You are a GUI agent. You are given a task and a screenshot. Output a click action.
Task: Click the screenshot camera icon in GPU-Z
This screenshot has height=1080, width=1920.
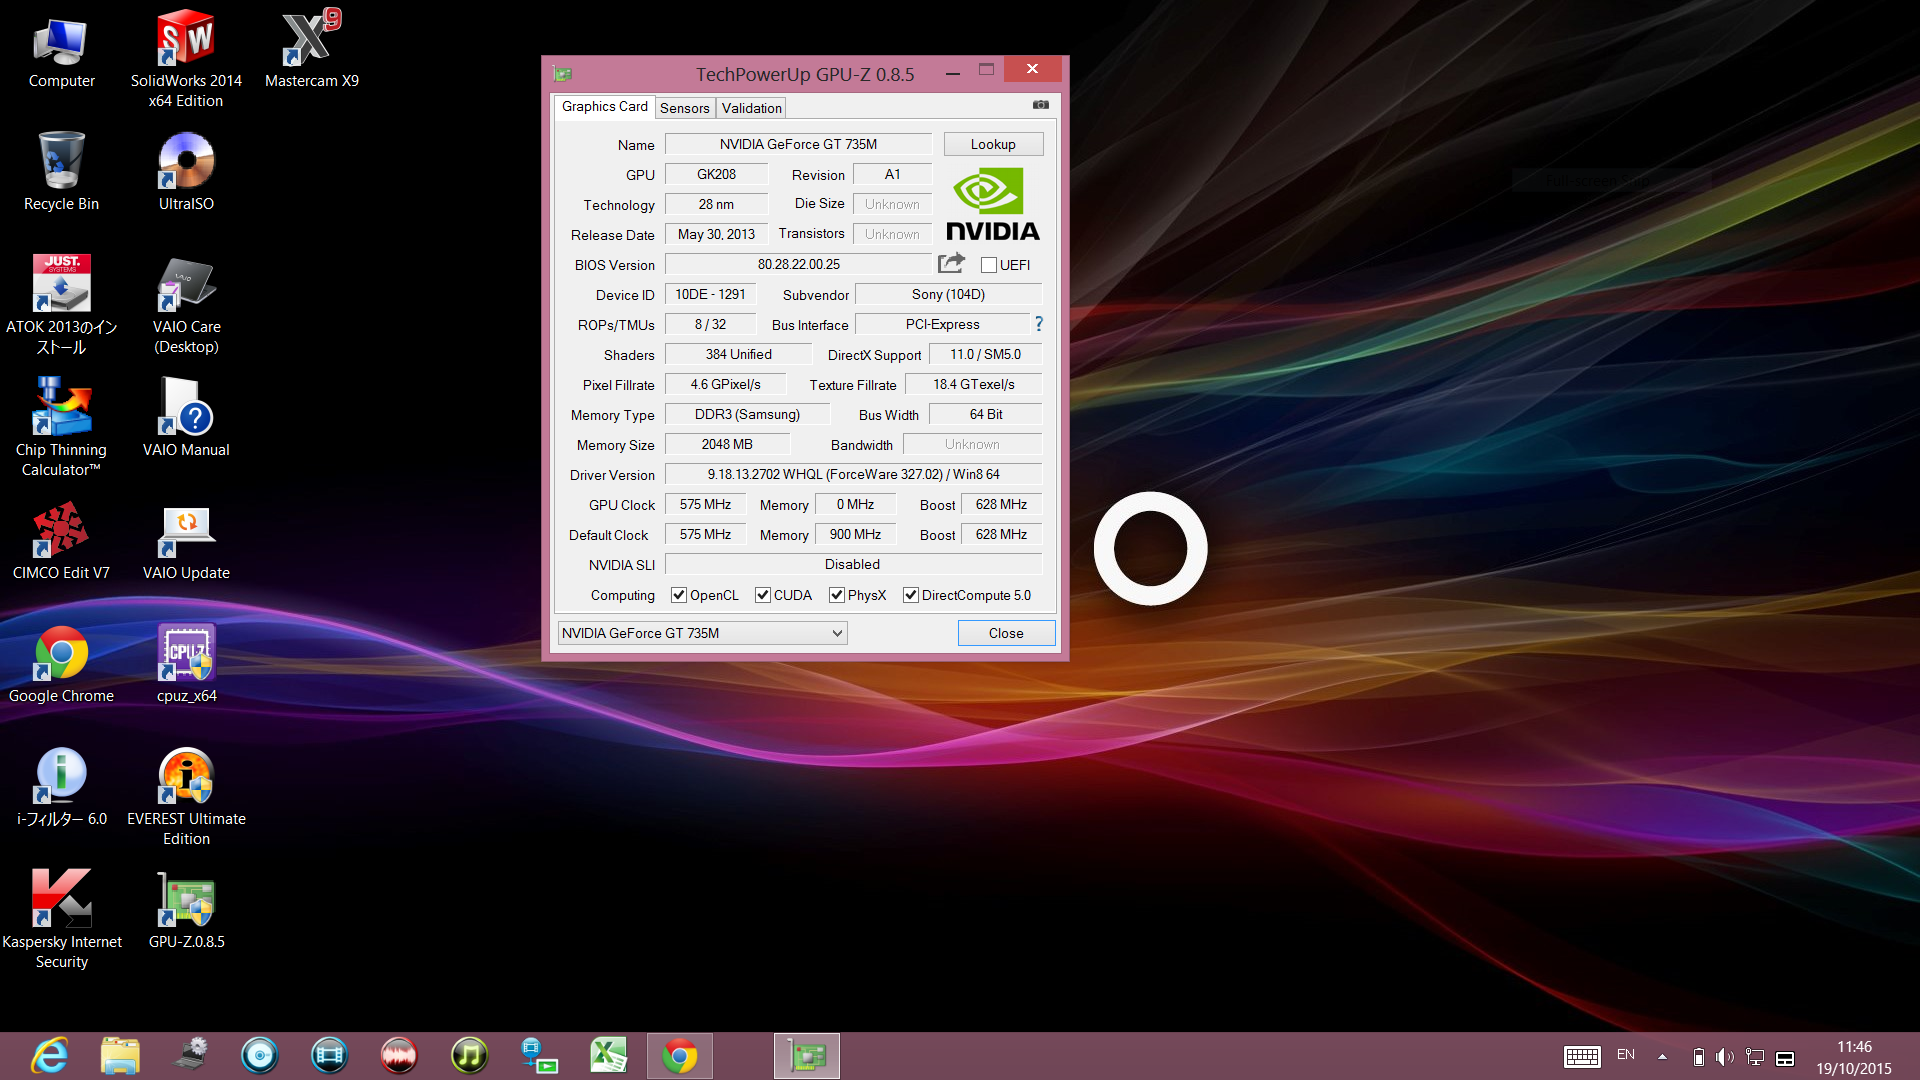[x=1041, y=105]
